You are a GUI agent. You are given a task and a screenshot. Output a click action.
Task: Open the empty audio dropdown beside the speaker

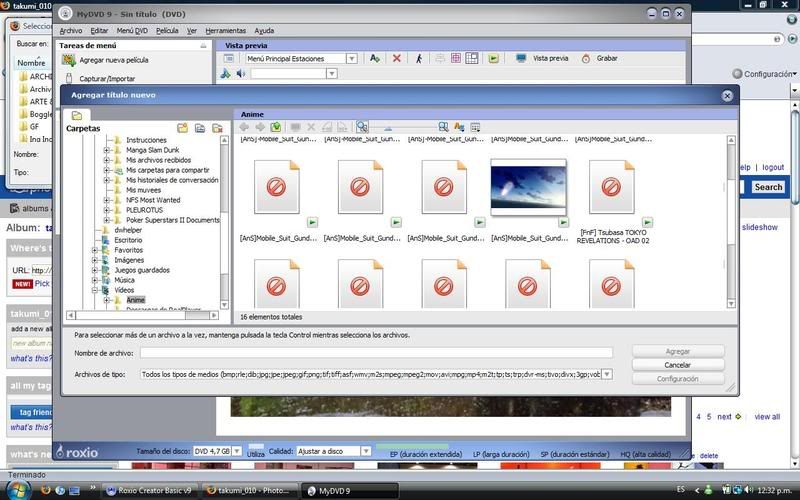pos(332,74)
